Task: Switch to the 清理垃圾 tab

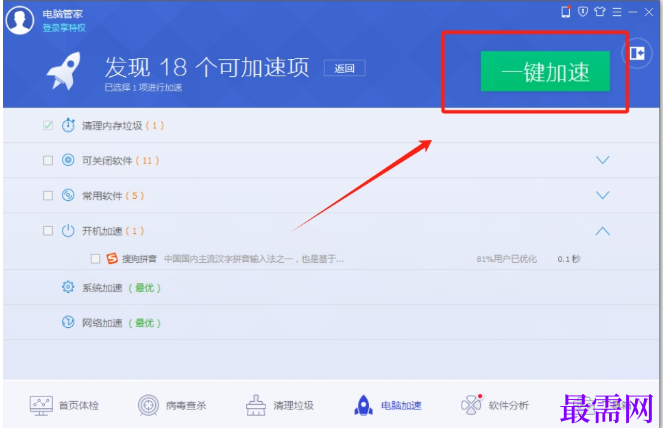Action: pyautogui.click(x=280, y=405)
